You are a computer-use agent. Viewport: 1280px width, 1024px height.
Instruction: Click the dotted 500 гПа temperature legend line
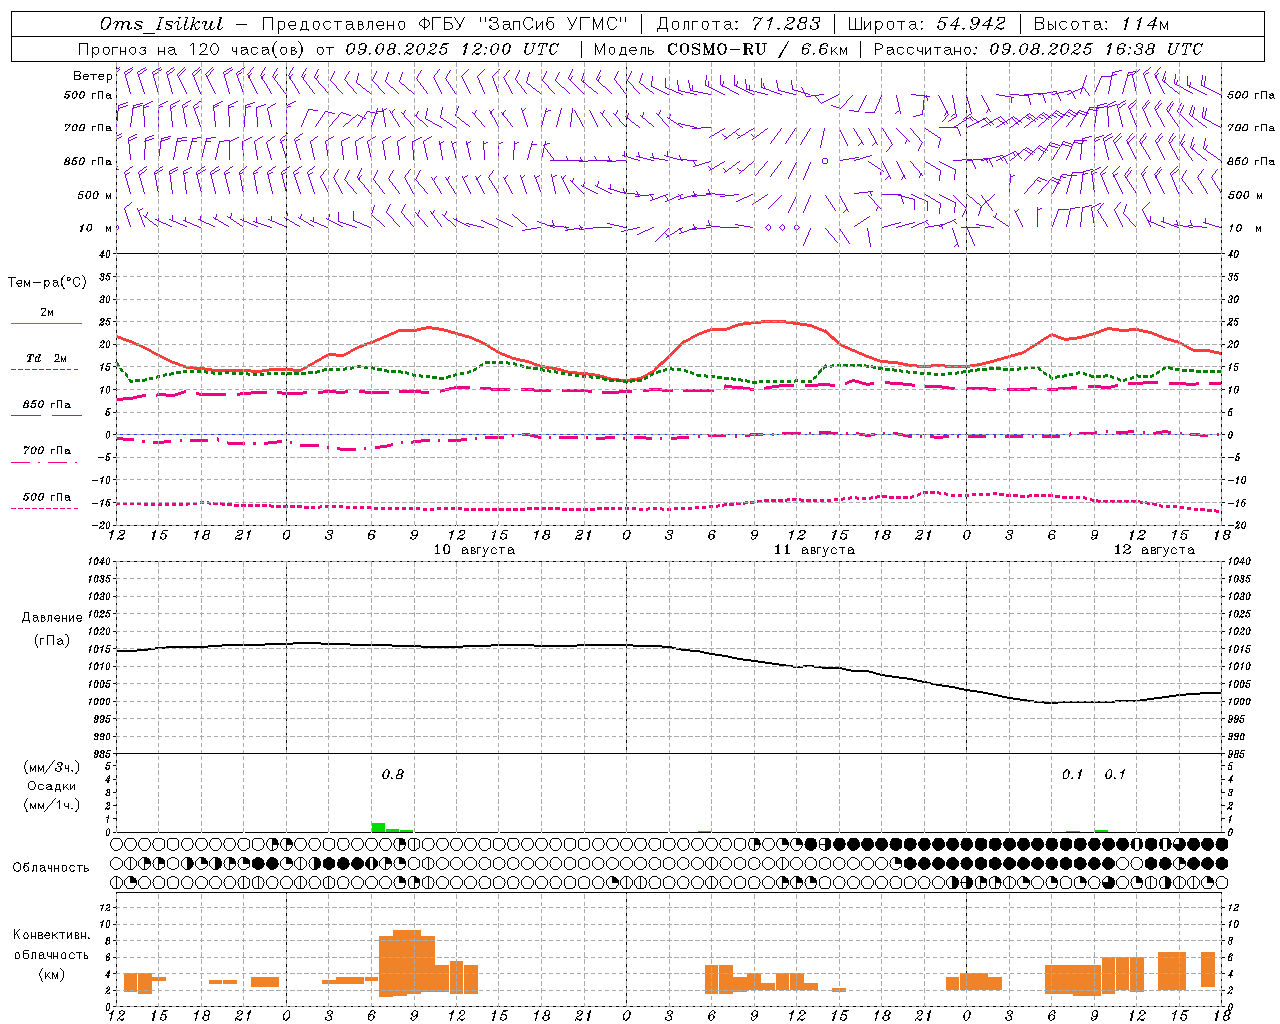(45, 508)
